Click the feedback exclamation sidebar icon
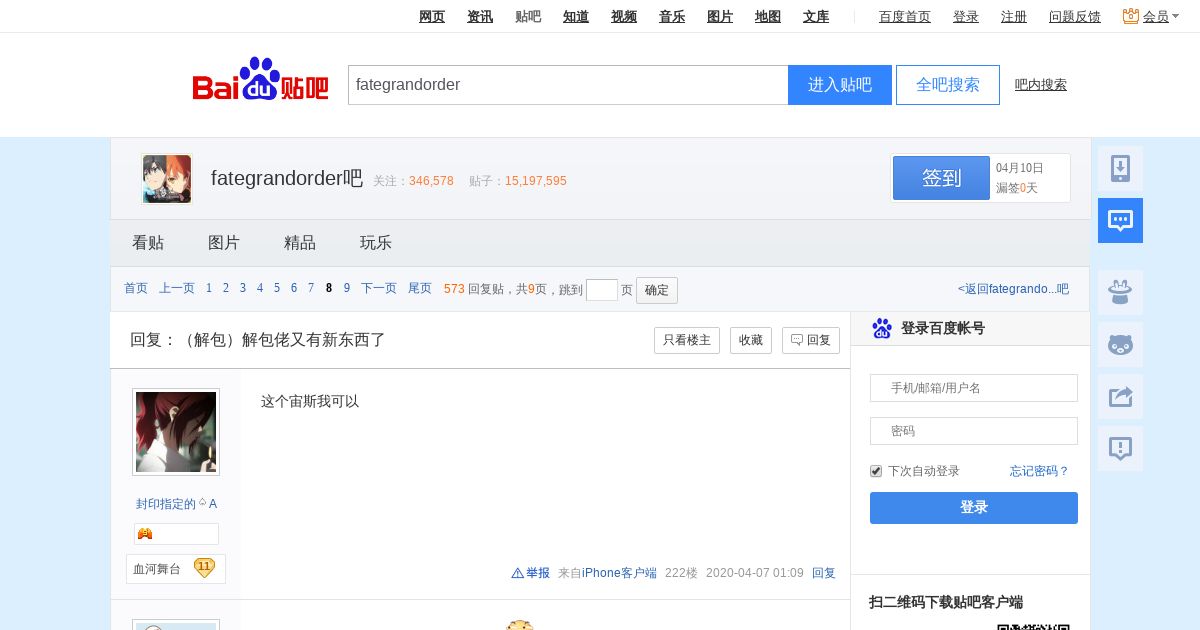 (x=1120, y=449)
